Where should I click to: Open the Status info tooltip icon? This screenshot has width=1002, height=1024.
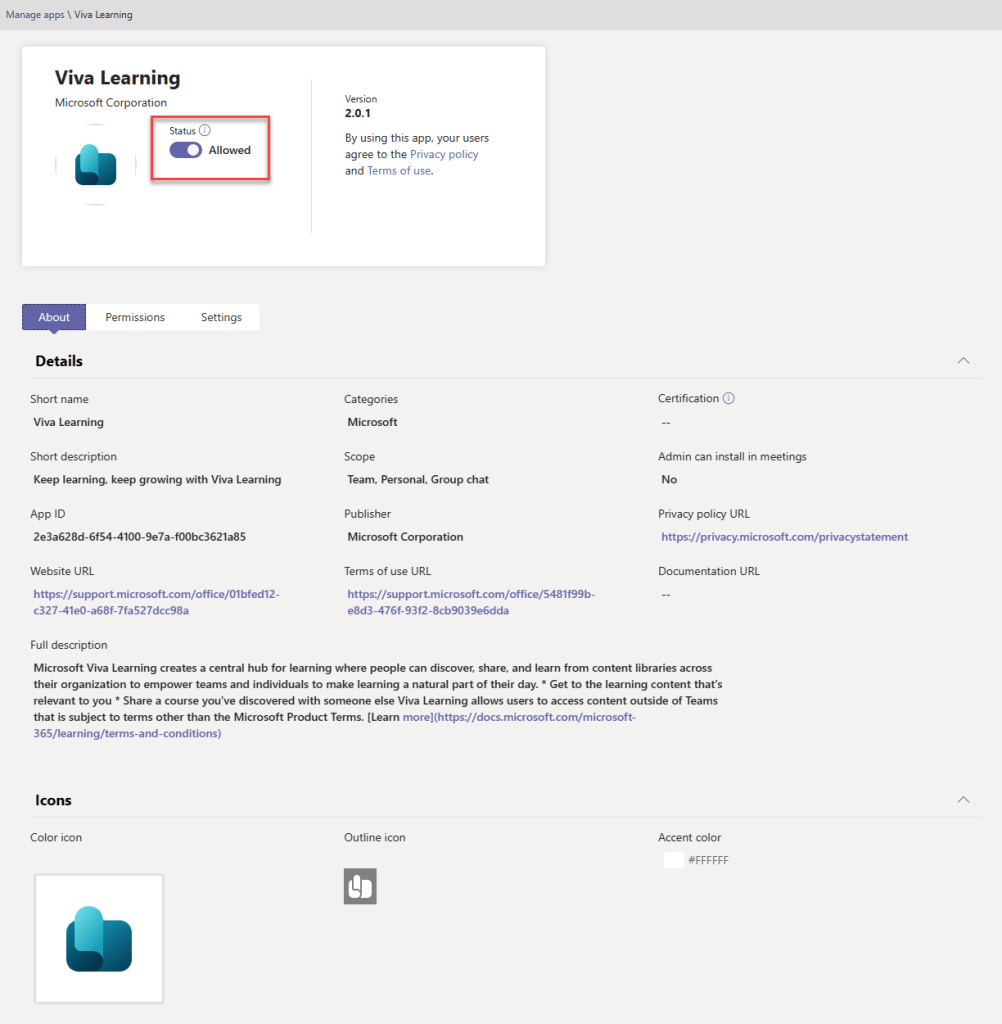pos(207,130)
